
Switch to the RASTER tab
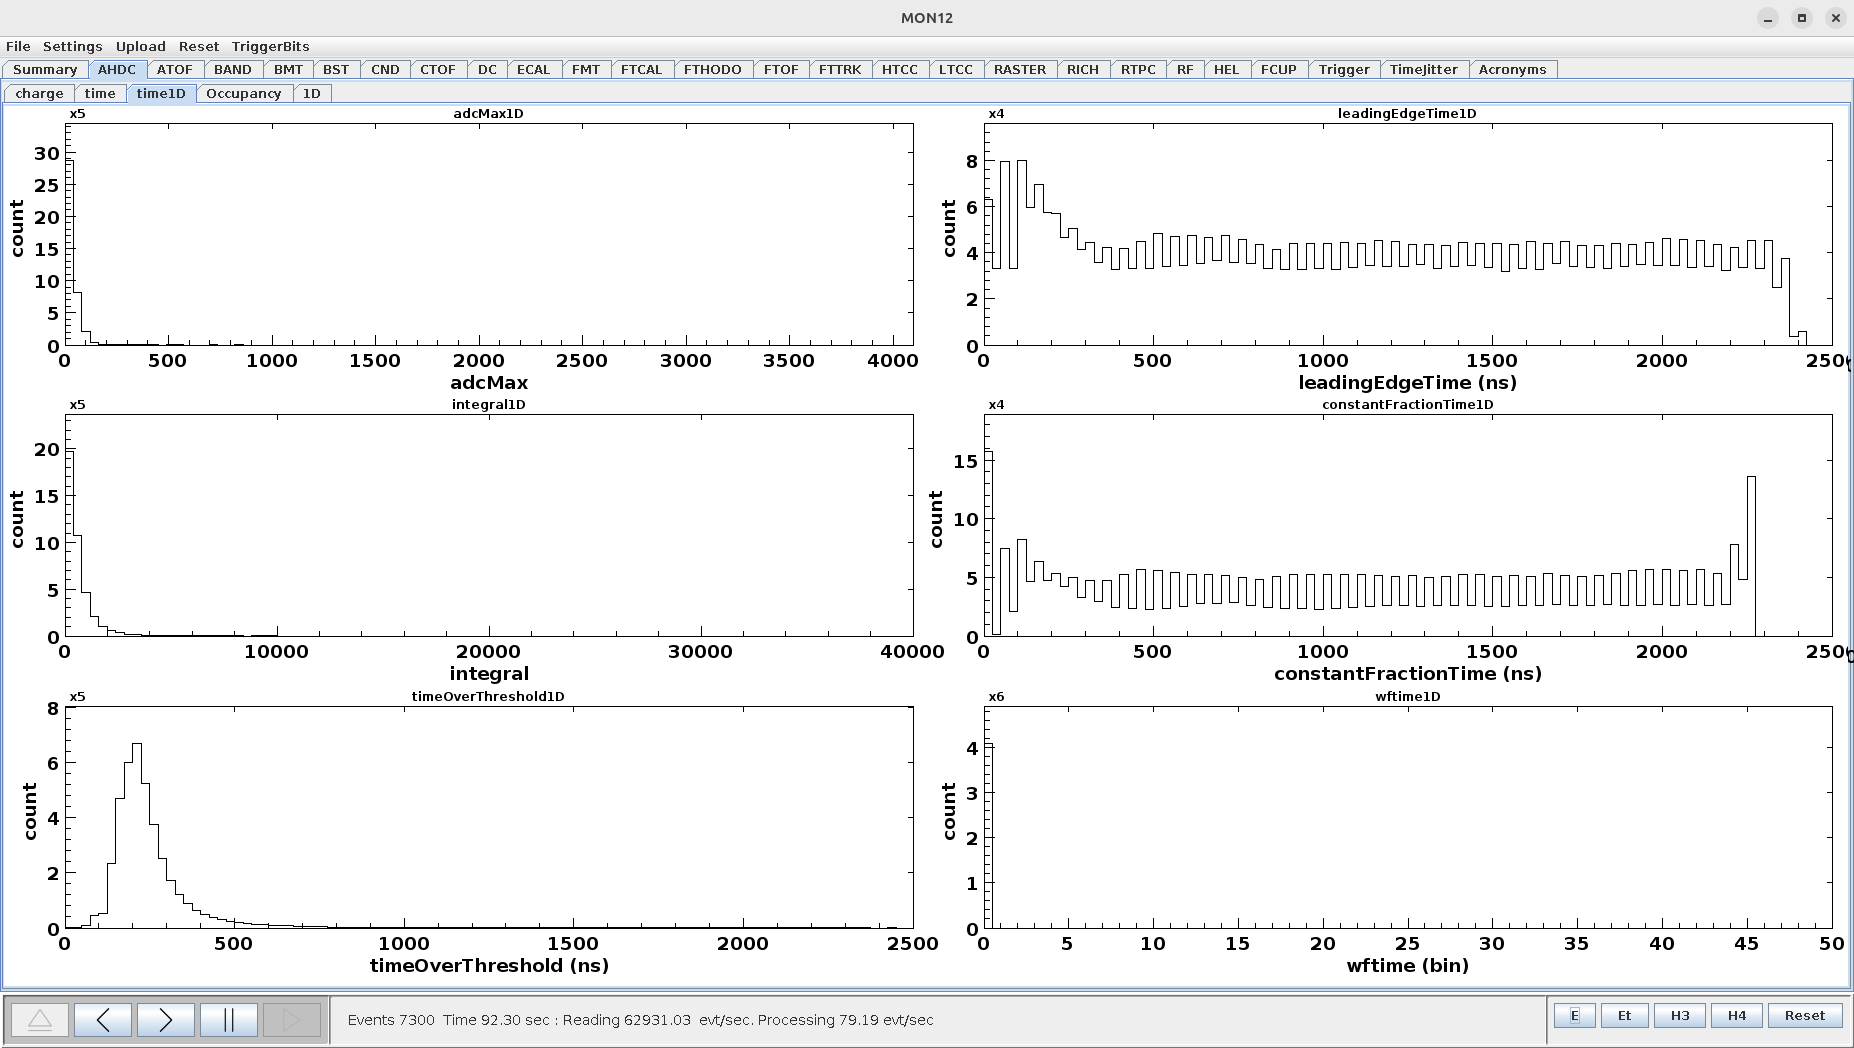(1020, 69)
